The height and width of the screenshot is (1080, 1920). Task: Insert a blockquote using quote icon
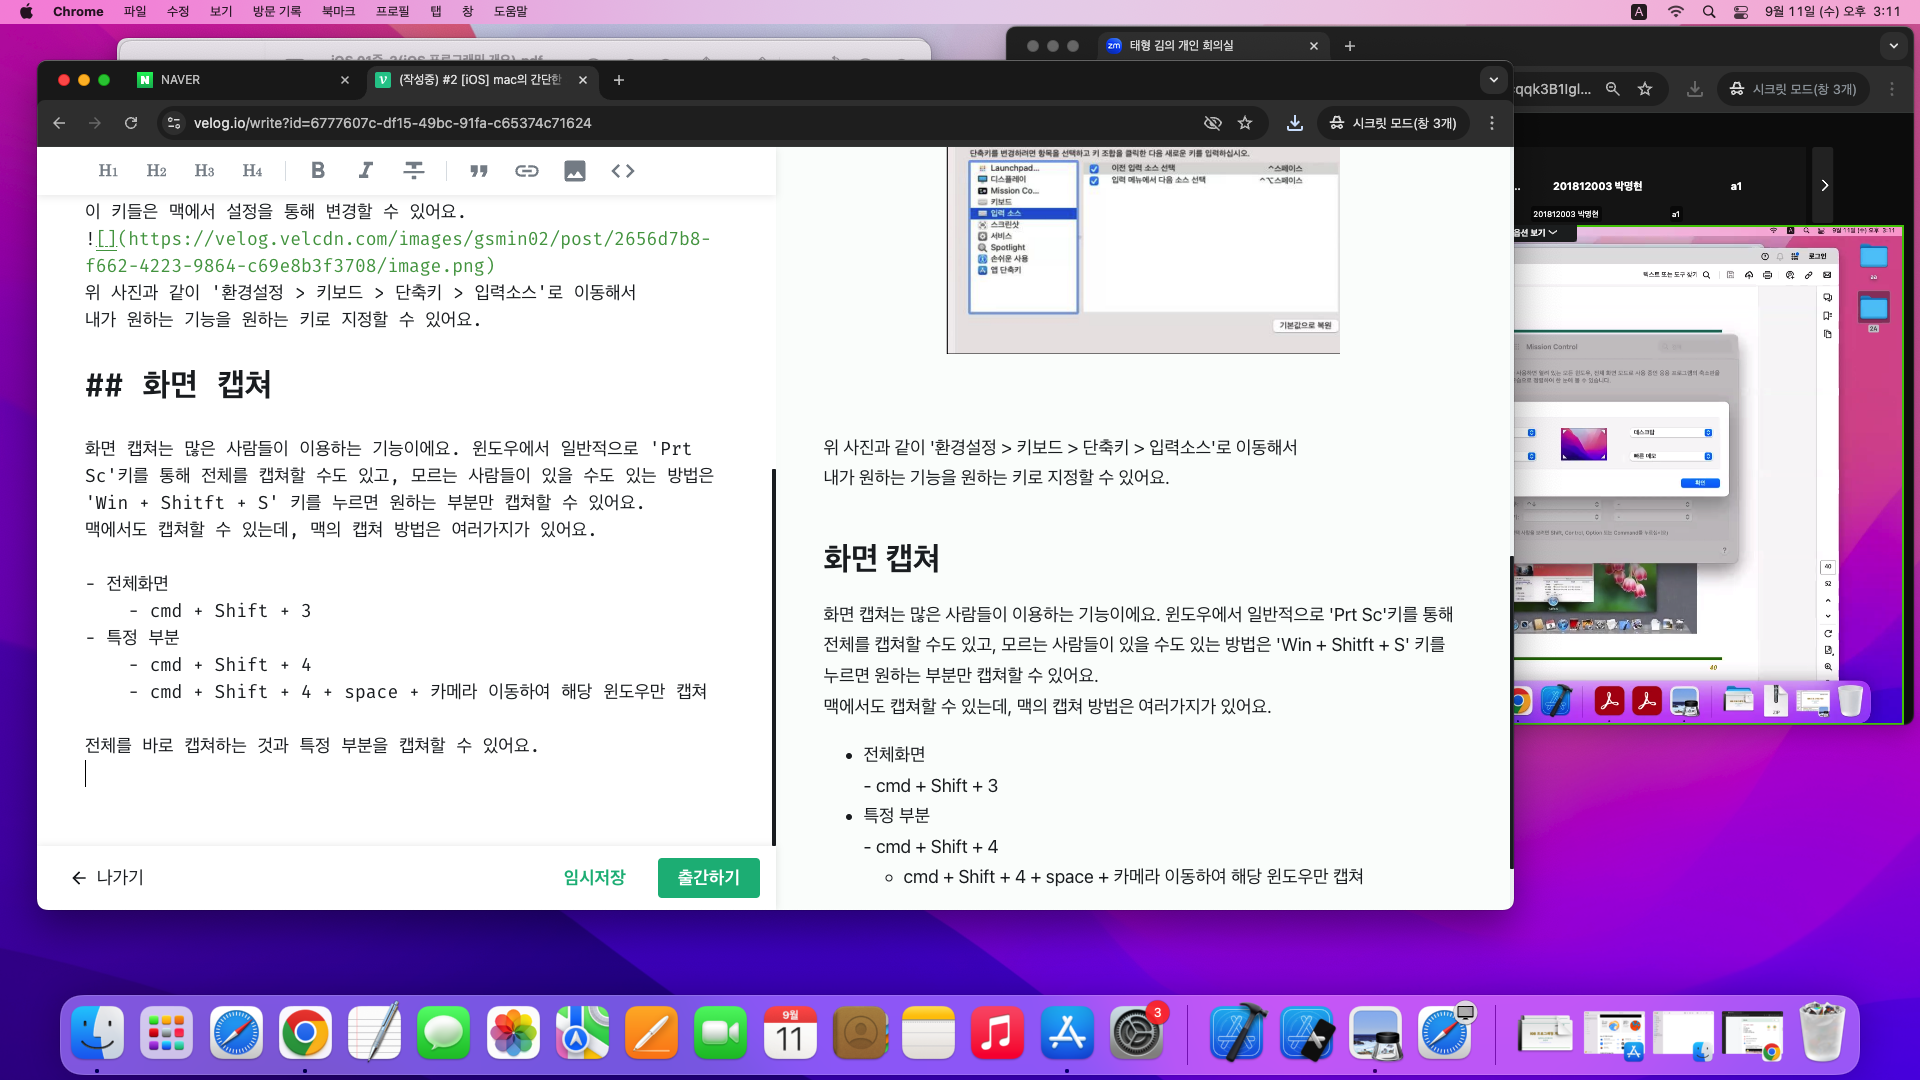pos(479,171)
